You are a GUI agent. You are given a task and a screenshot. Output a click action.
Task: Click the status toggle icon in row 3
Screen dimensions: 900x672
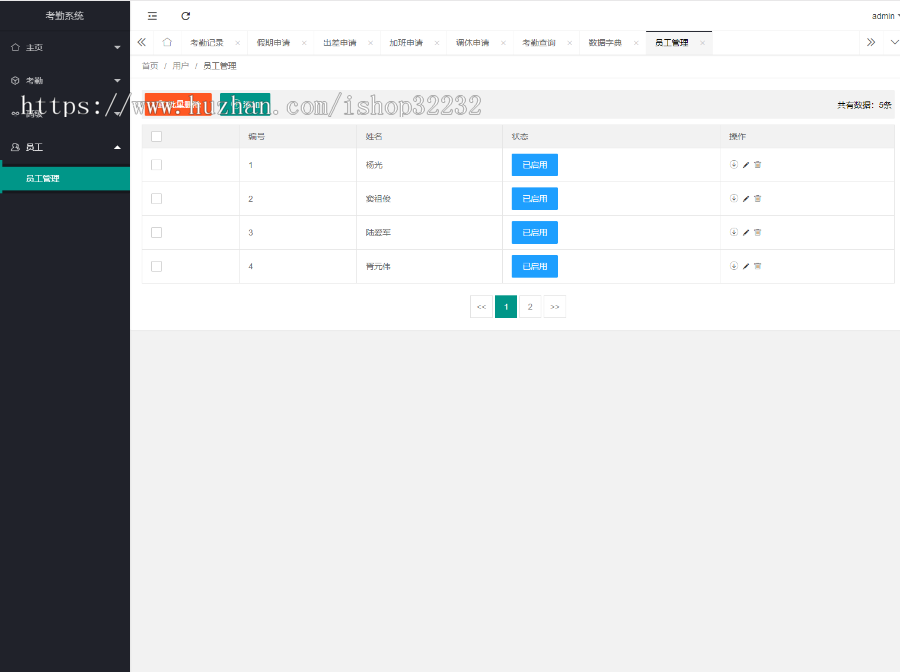pos(734,232)
